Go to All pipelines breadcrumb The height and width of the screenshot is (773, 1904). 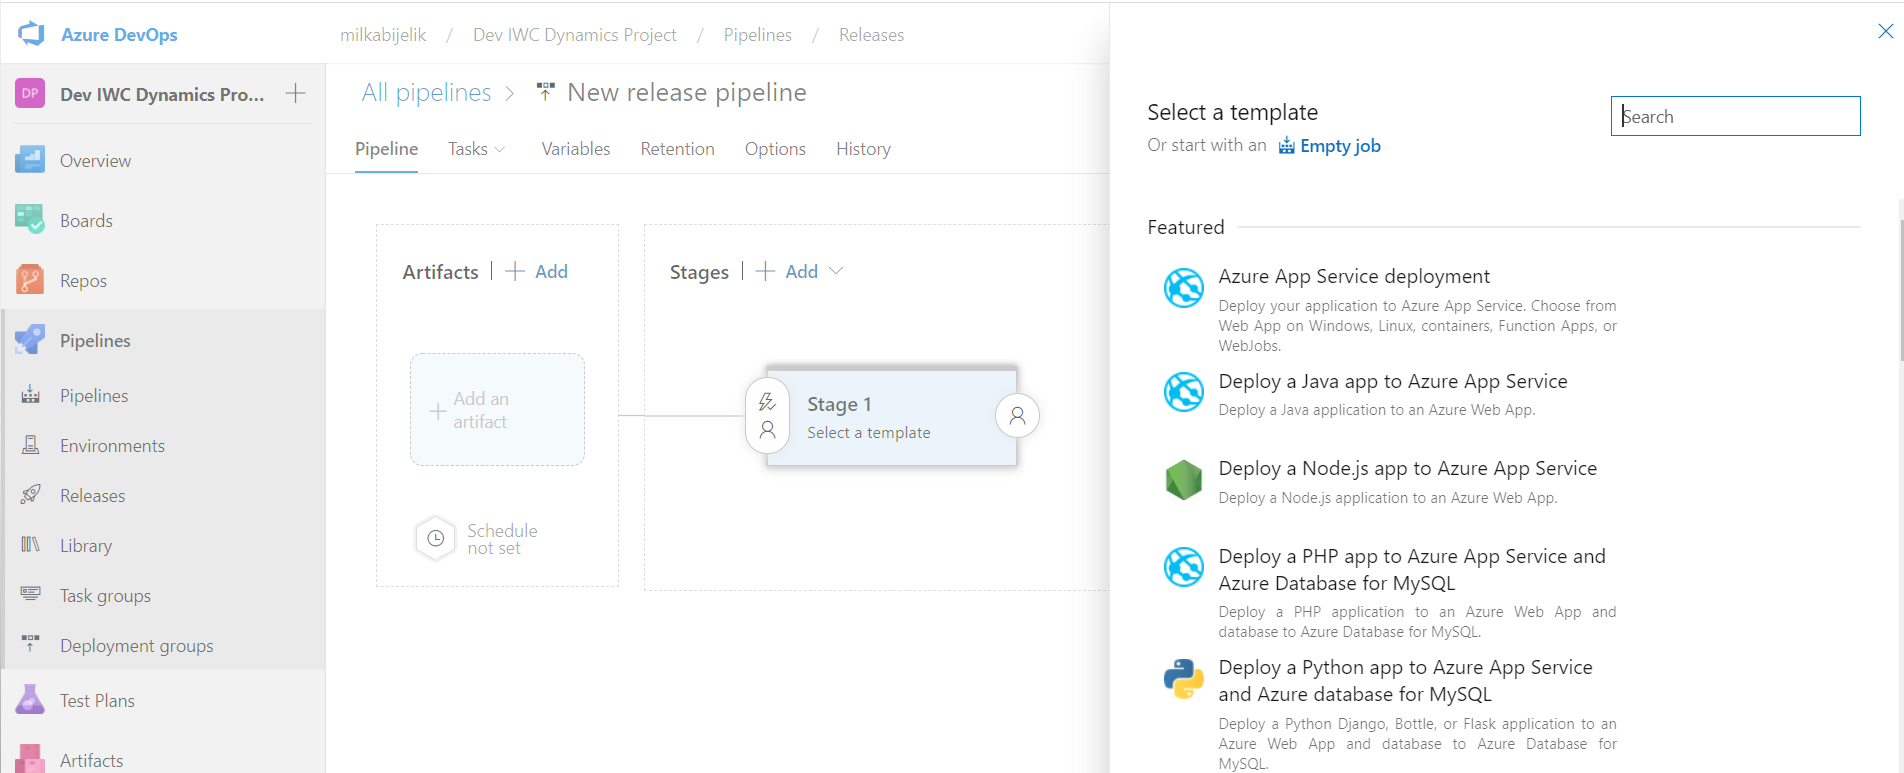pos(426,93)
